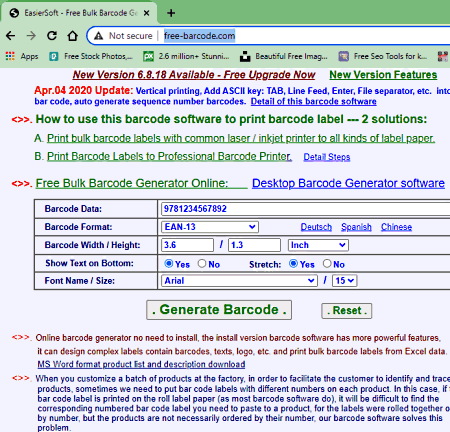This screenshot has height=432, width=450.
Task: Click the Reset button
Action: tap(347, 311)
